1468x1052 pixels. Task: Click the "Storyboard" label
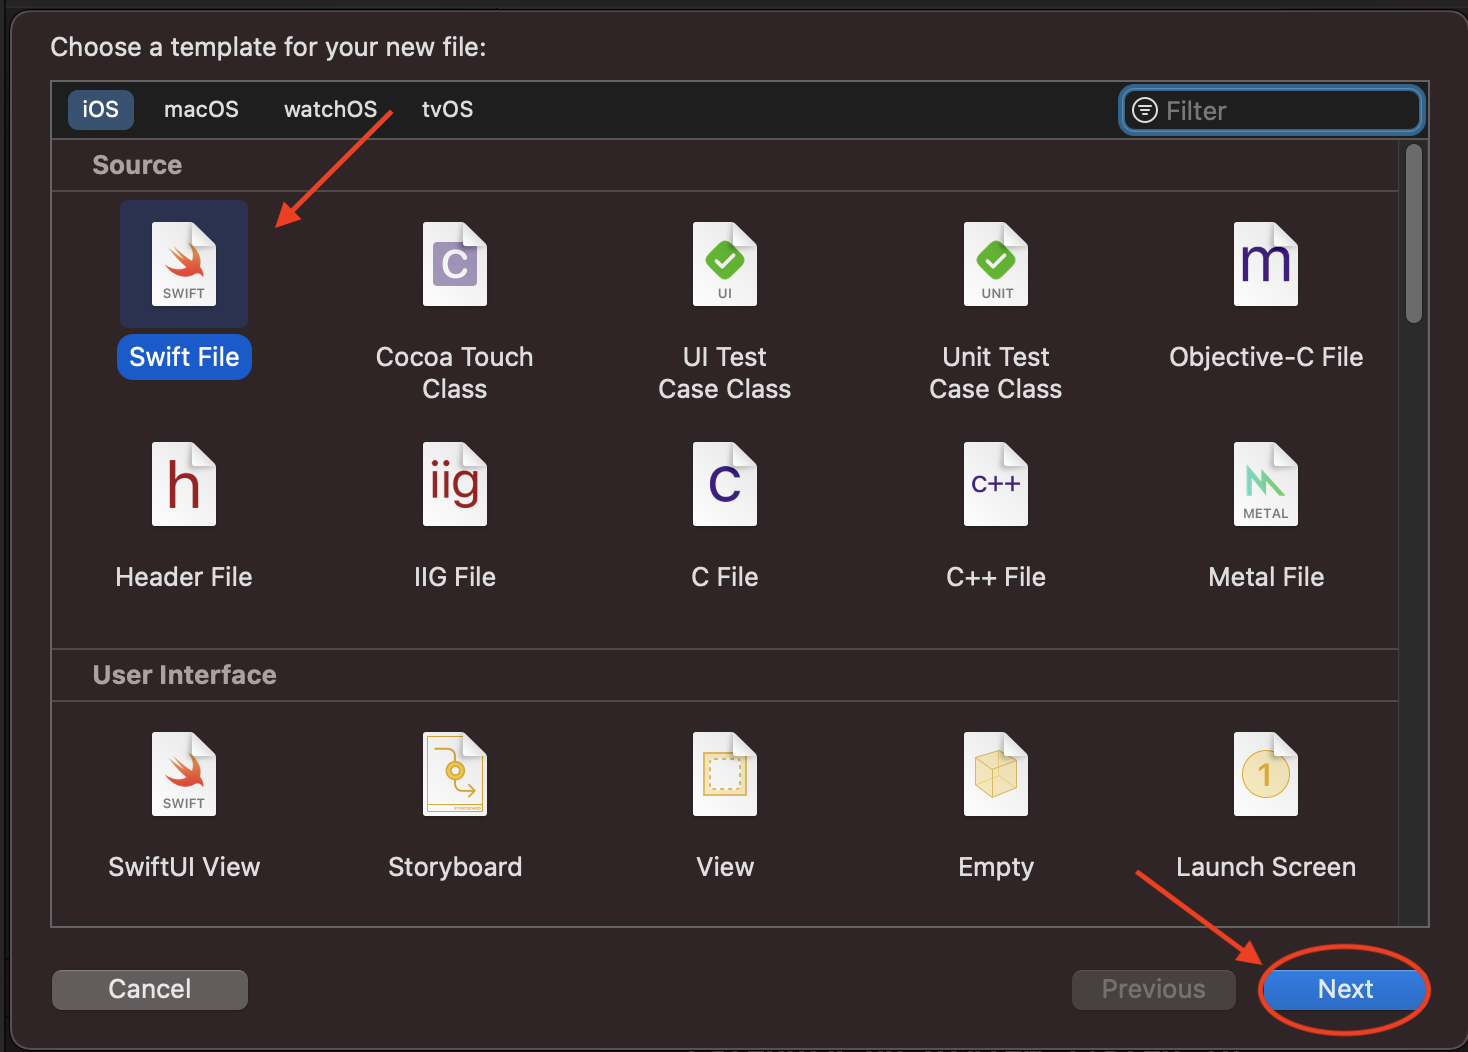coord(455,867)
